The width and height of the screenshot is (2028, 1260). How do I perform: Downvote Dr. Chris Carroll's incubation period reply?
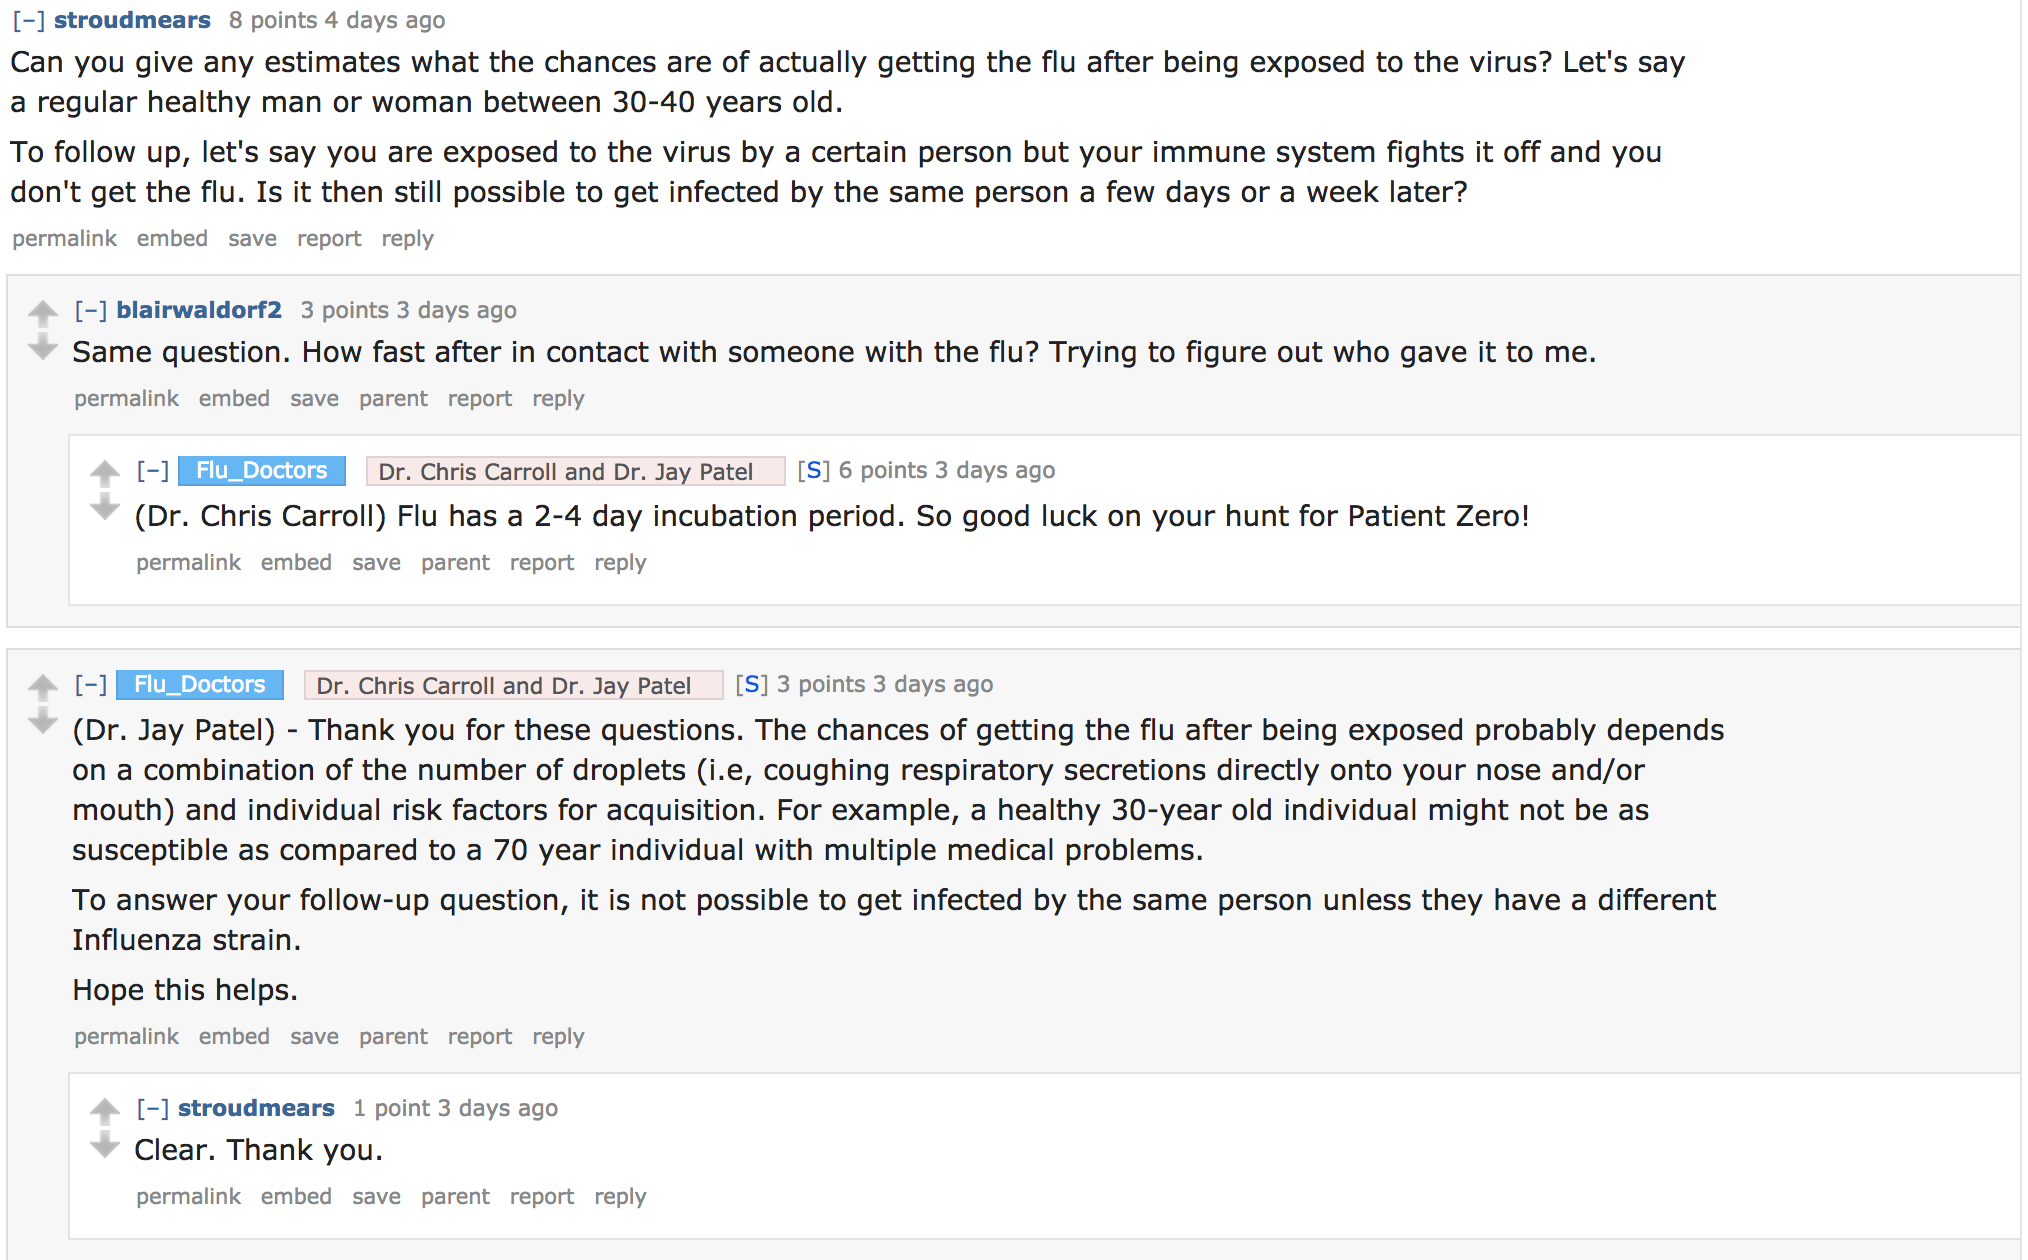[x=104, y=508]
